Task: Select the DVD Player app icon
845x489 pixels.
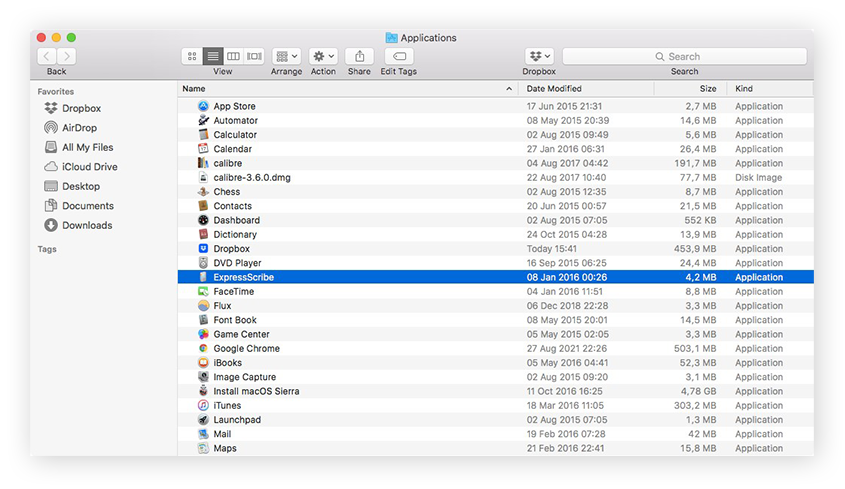Action: 203,263
